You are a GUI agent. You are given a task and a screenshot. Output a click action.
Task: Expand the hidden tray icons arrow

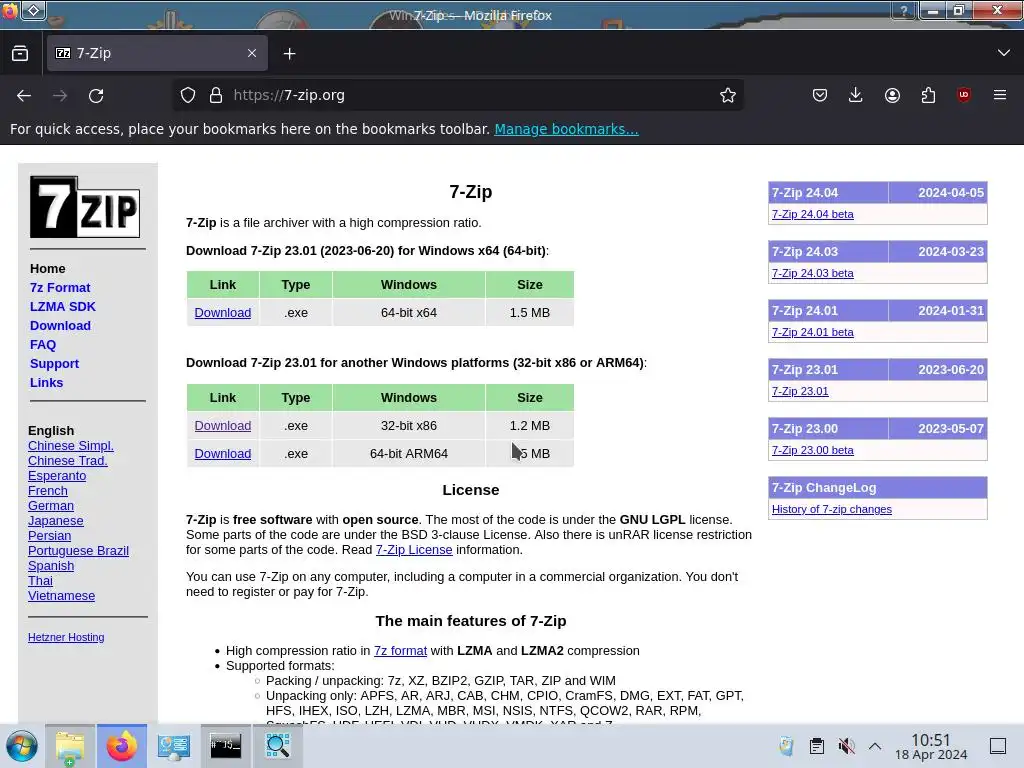pos(875,746)
